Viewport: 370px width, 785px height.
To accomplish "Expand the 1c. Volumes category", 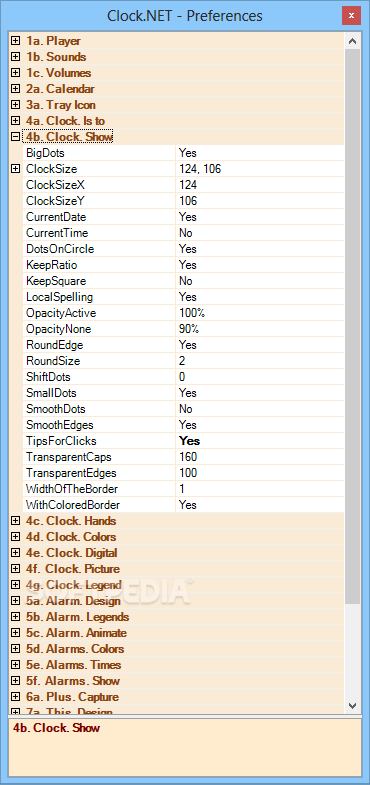I will (x=16, y=73).
